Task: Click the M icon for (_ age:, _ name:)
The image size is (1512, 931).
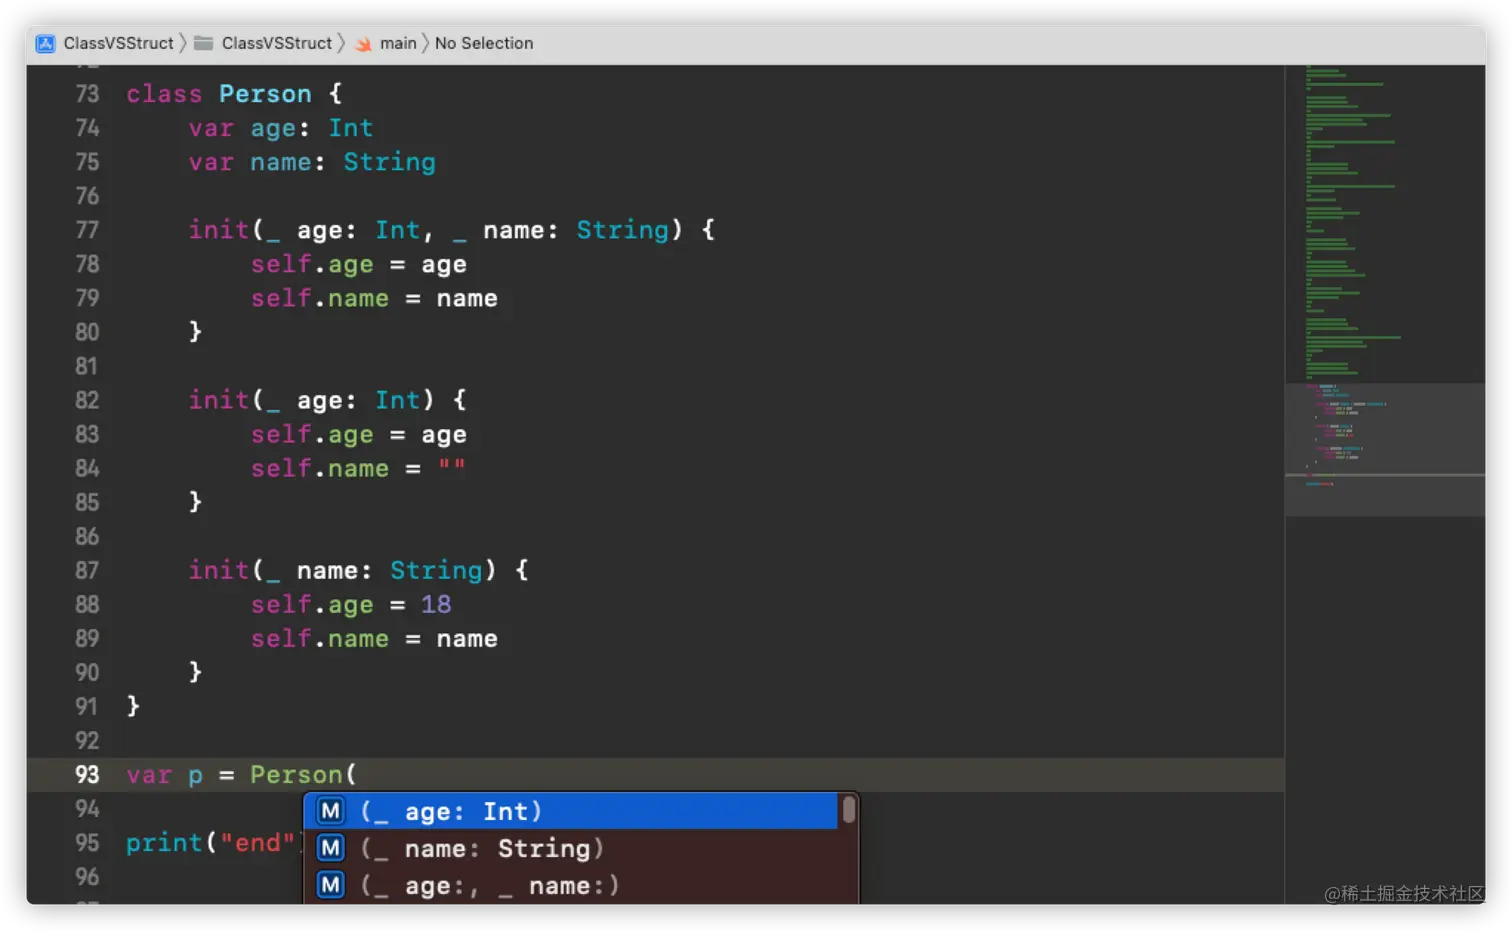Action: pos(331,885)
